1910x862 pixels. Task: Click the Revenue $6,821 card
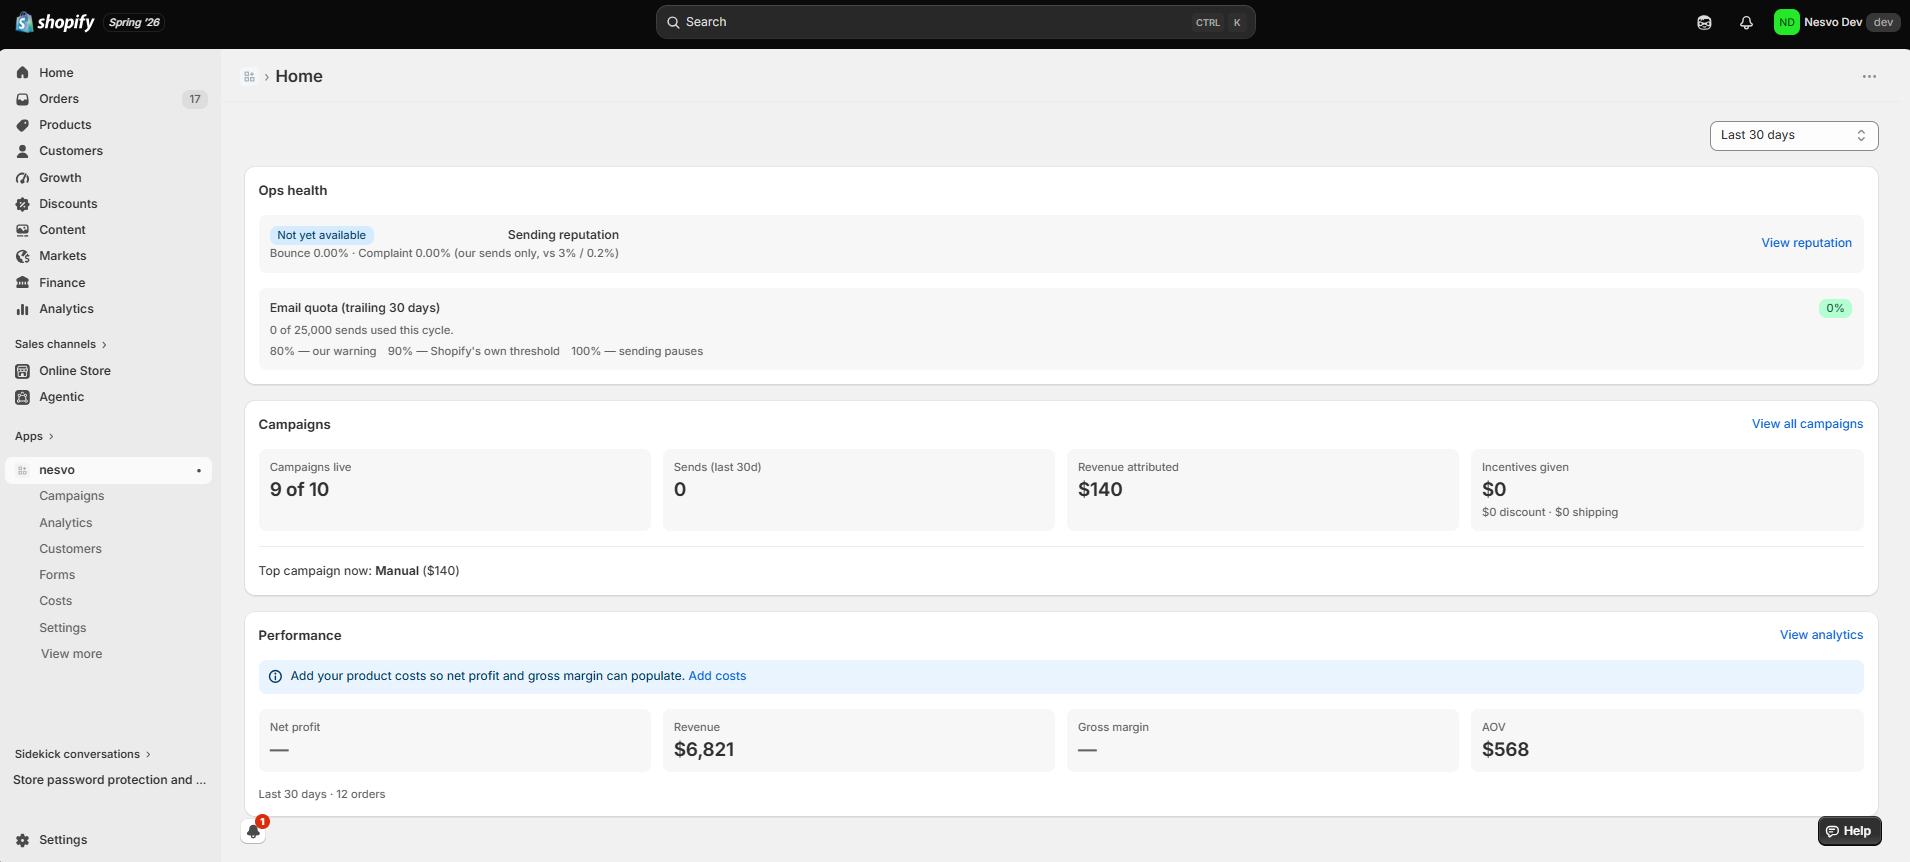coord(858,740)
